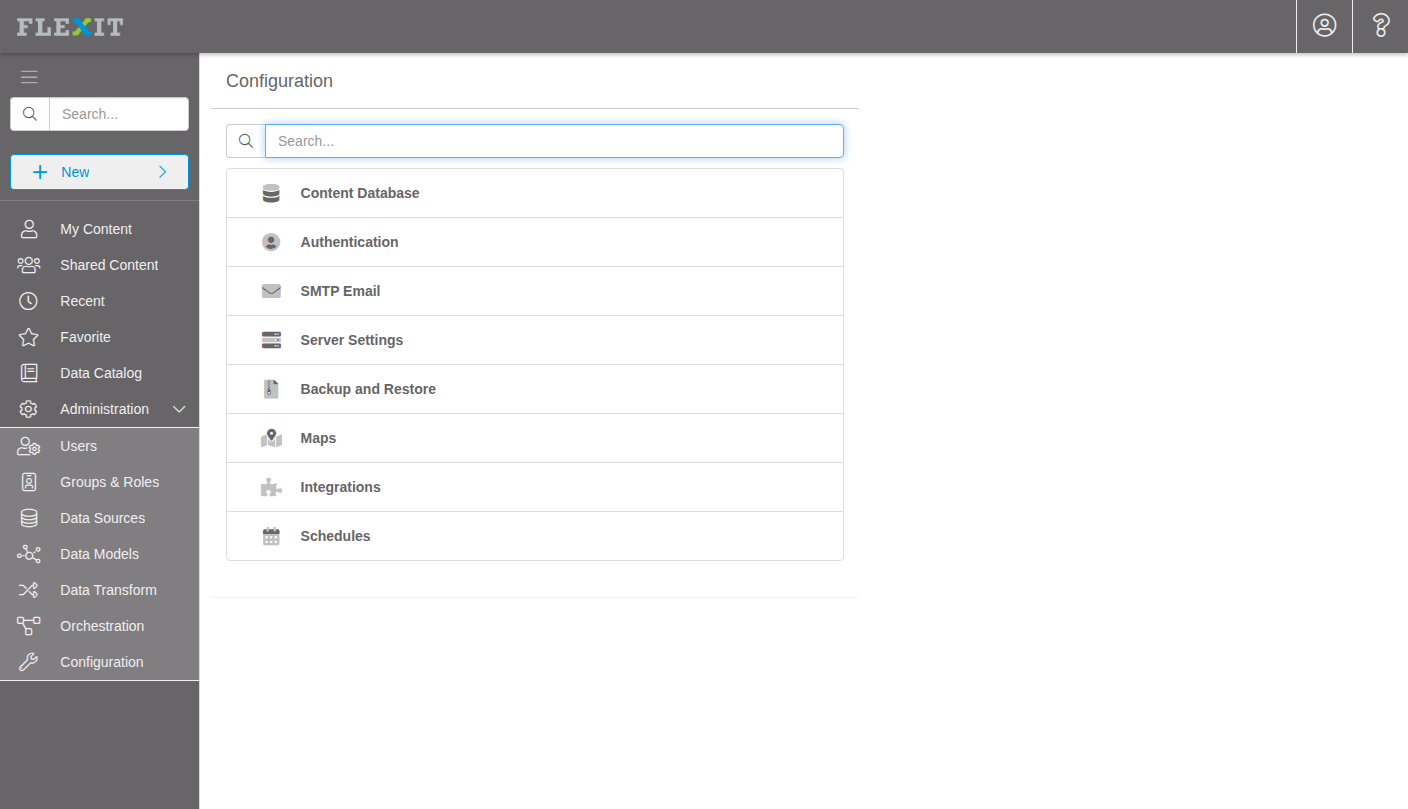This screenshot has height=809, width=1408.
Task: Click the New button label
Action: [x=75, y=172]
